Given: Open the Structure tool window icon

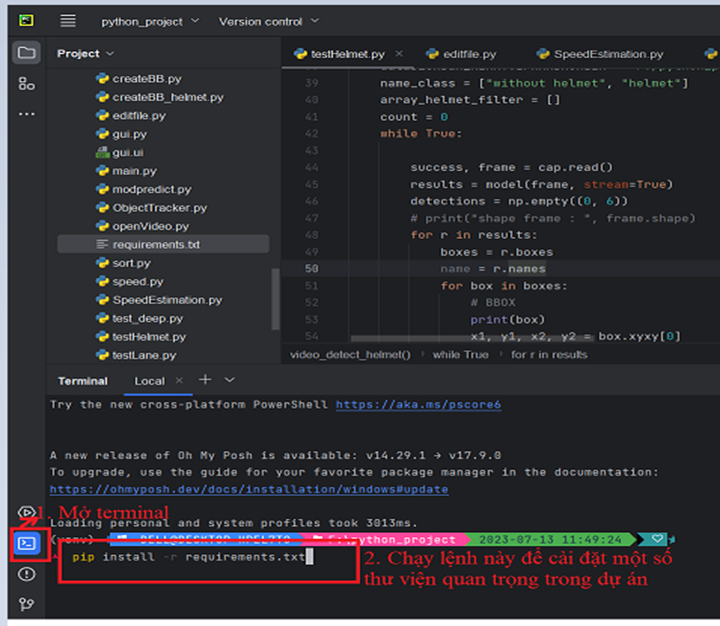Looking at the screenshot, I should click(26, 84).
